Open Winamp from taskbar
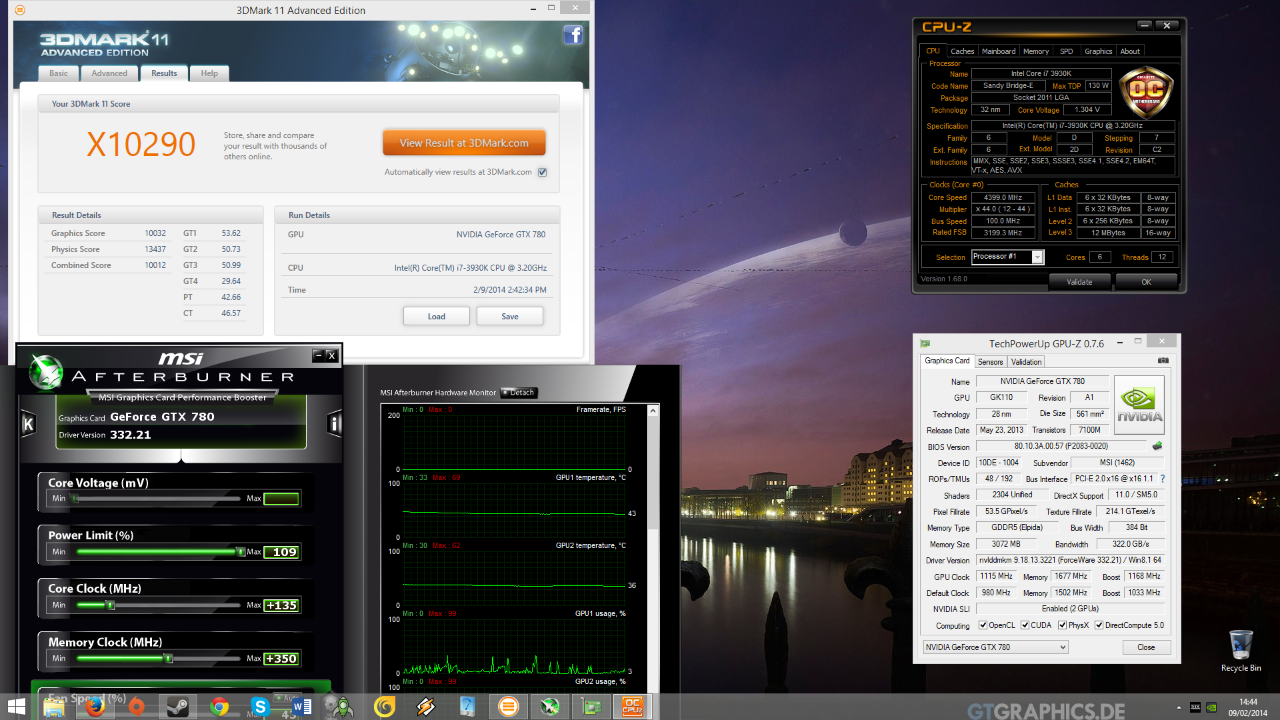1280x720 pixels. [426, 707]
